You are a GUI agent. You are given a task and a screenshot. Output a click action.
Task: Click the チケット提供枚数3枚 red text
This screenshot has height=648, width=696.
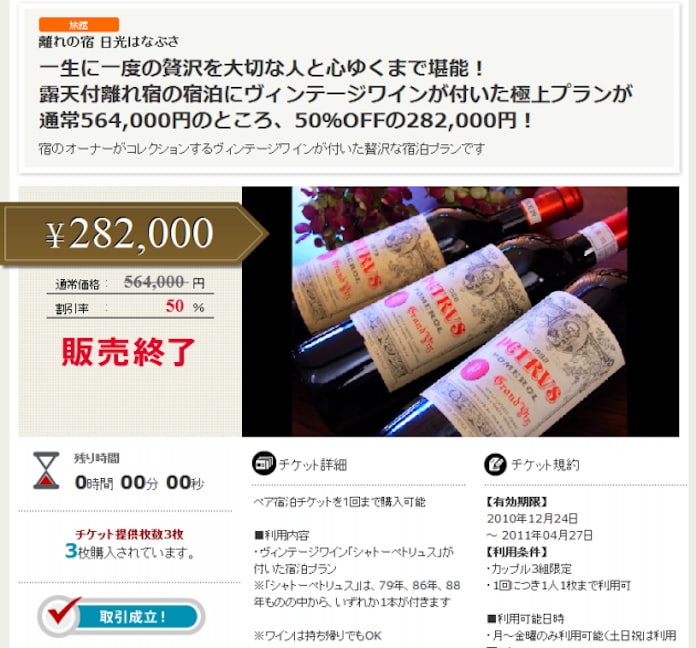pyautogui.click(x=129, y=534)
